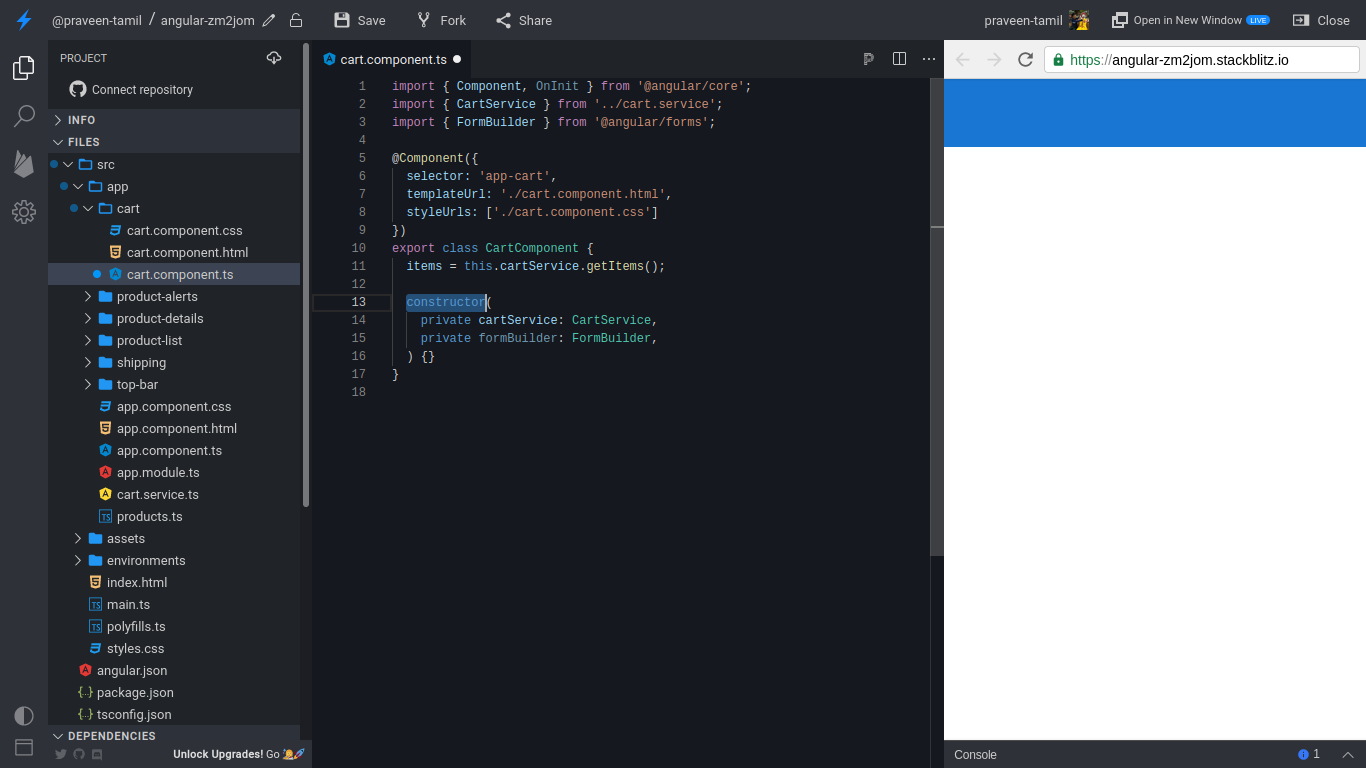Viewport: 1366px width, 768px height.
Task: Toggle the bottom panel icon above DEPENDENCIES
Action: point(24,747)
